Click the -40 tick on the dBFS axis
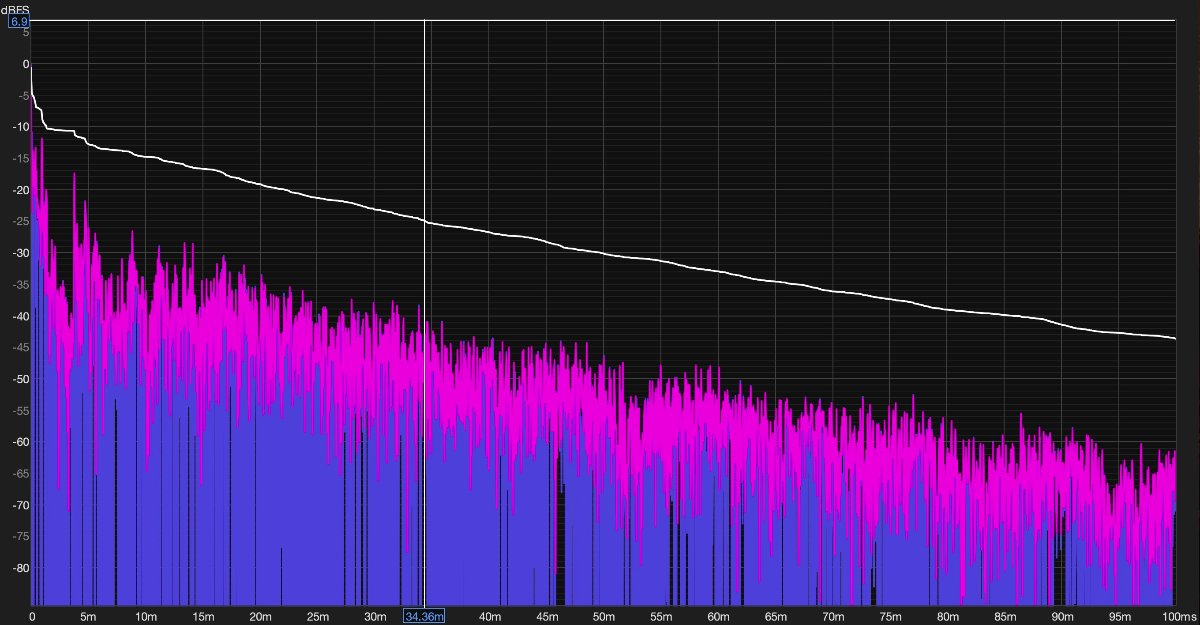The image size is (1200, 625). pos(20,316)
